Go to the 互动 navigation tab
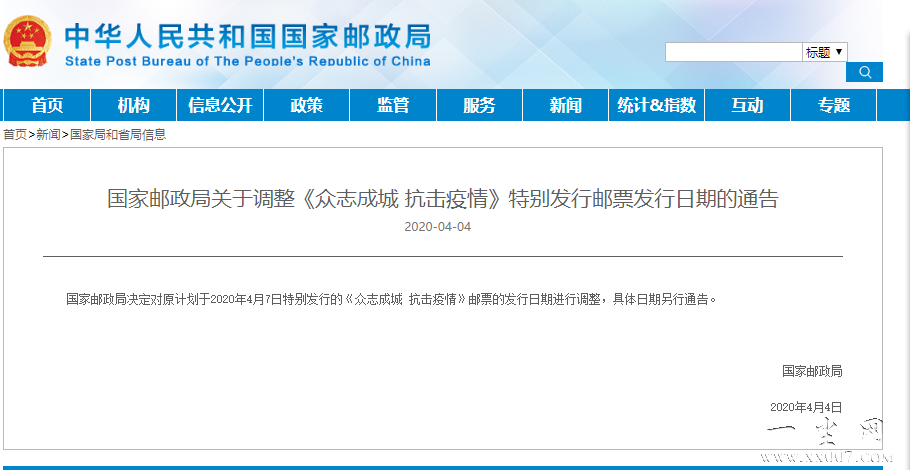The image size is (910, 470). pos(748,105)
